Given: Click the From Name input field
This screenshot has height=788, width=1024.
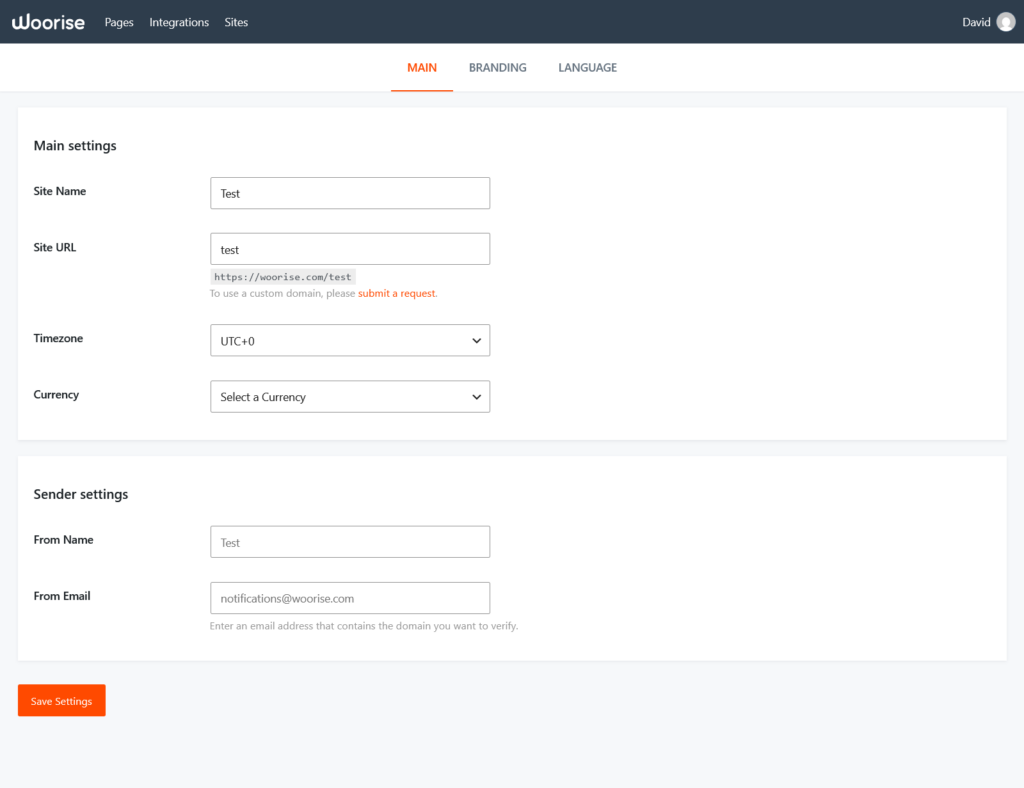Looking at the screenshot, I should tap(350, 542).
